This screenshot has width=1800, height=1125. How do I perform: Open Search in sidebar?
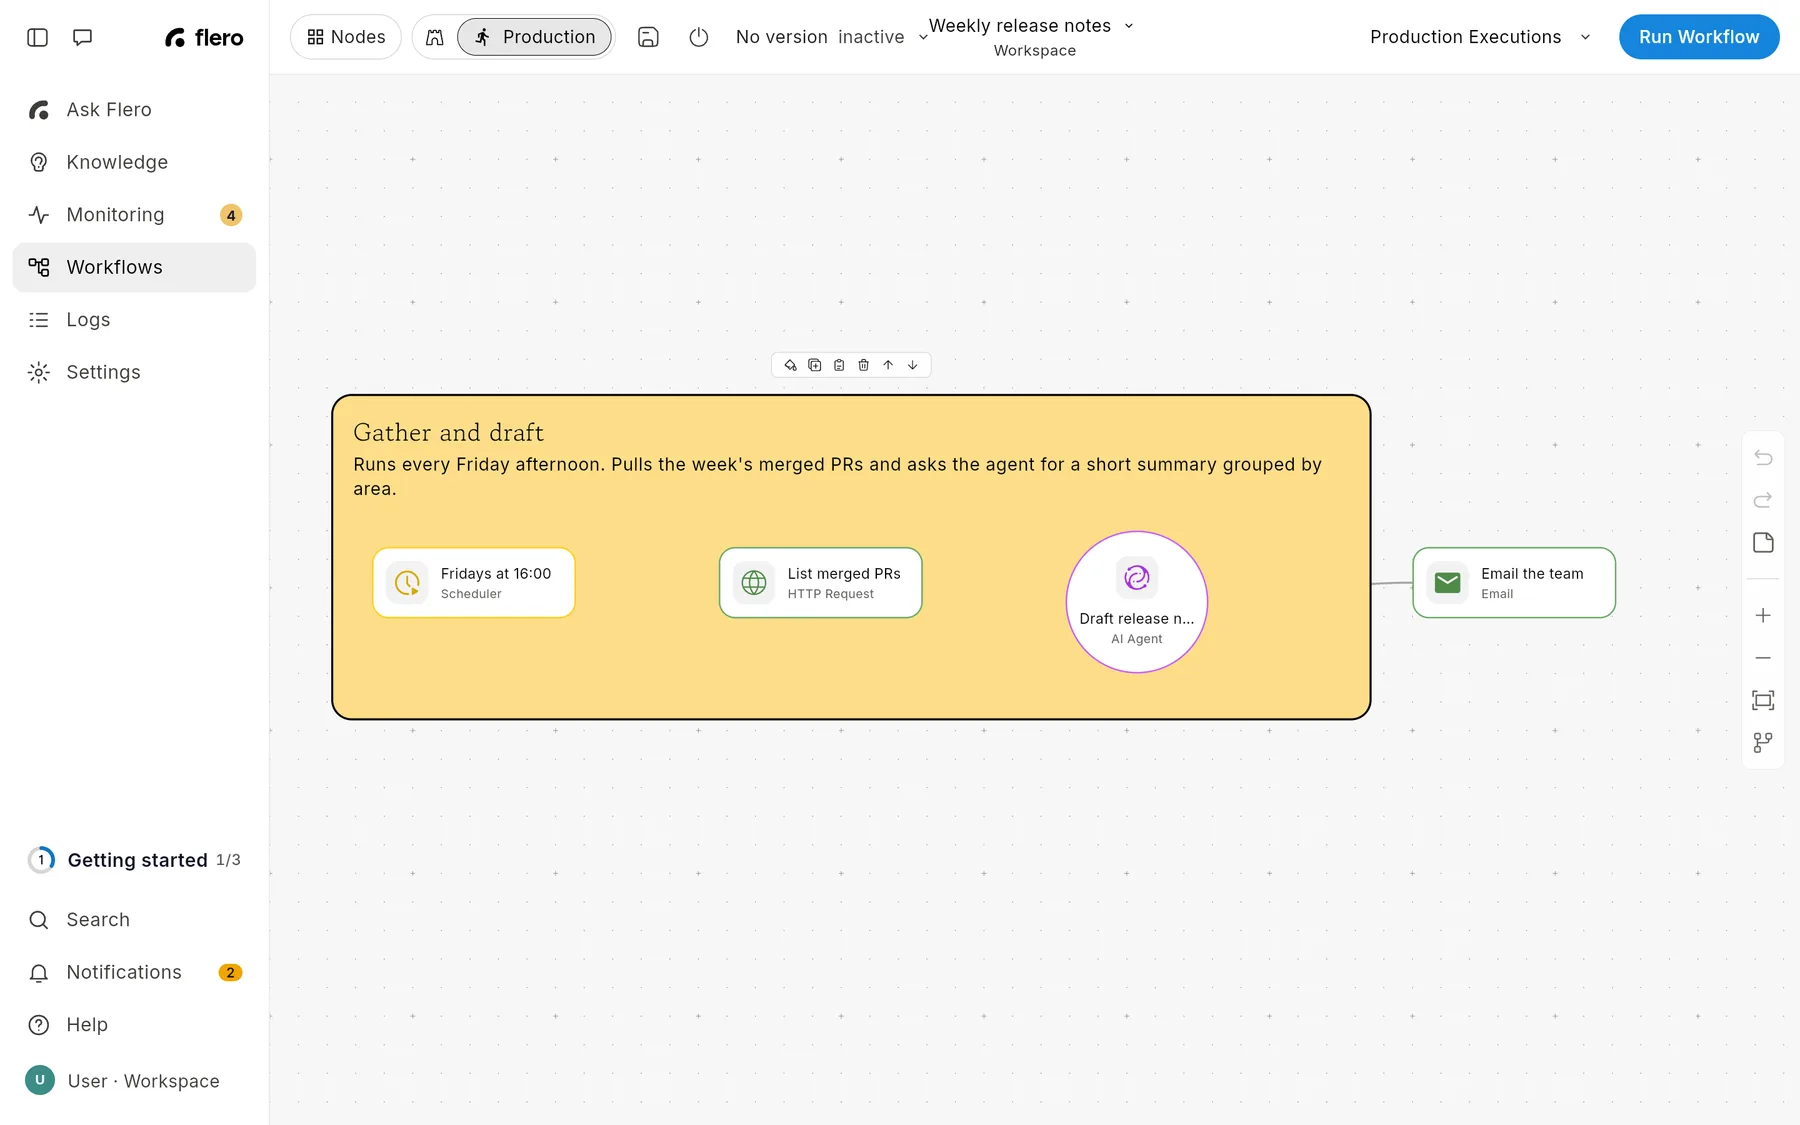coord(134,920)
